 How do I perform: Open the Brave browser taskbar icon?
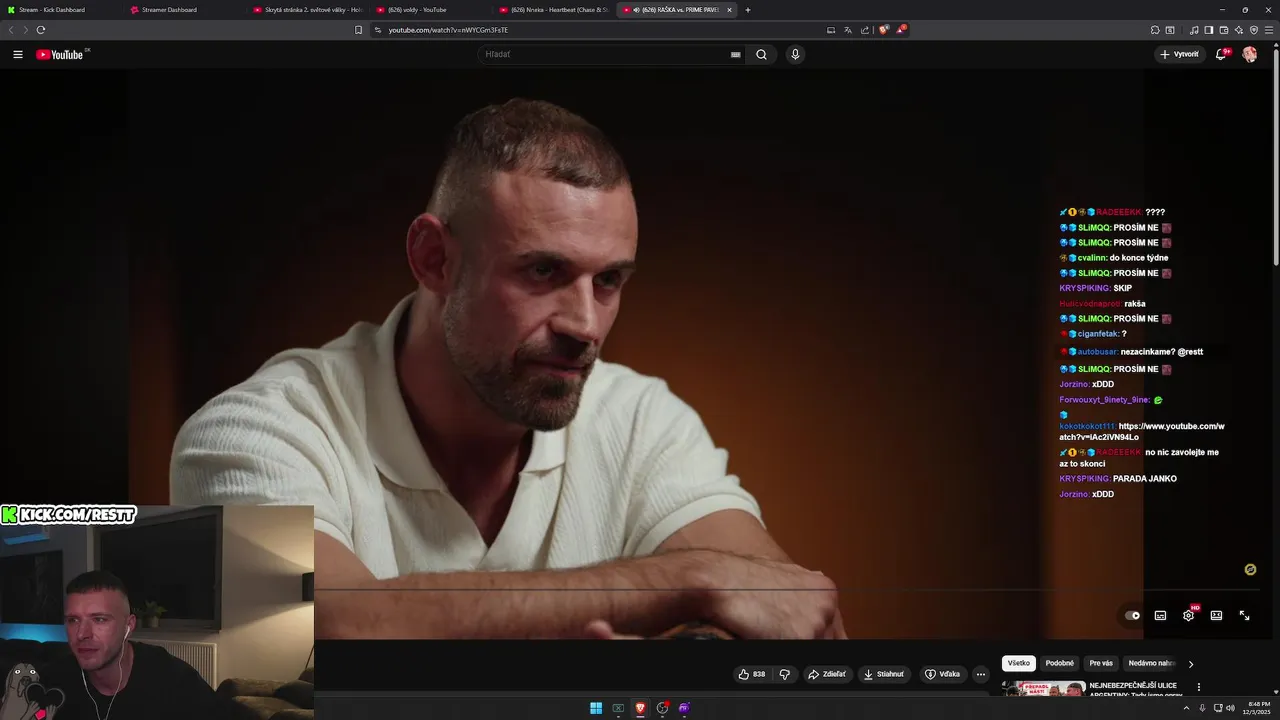tap(640, 708)
